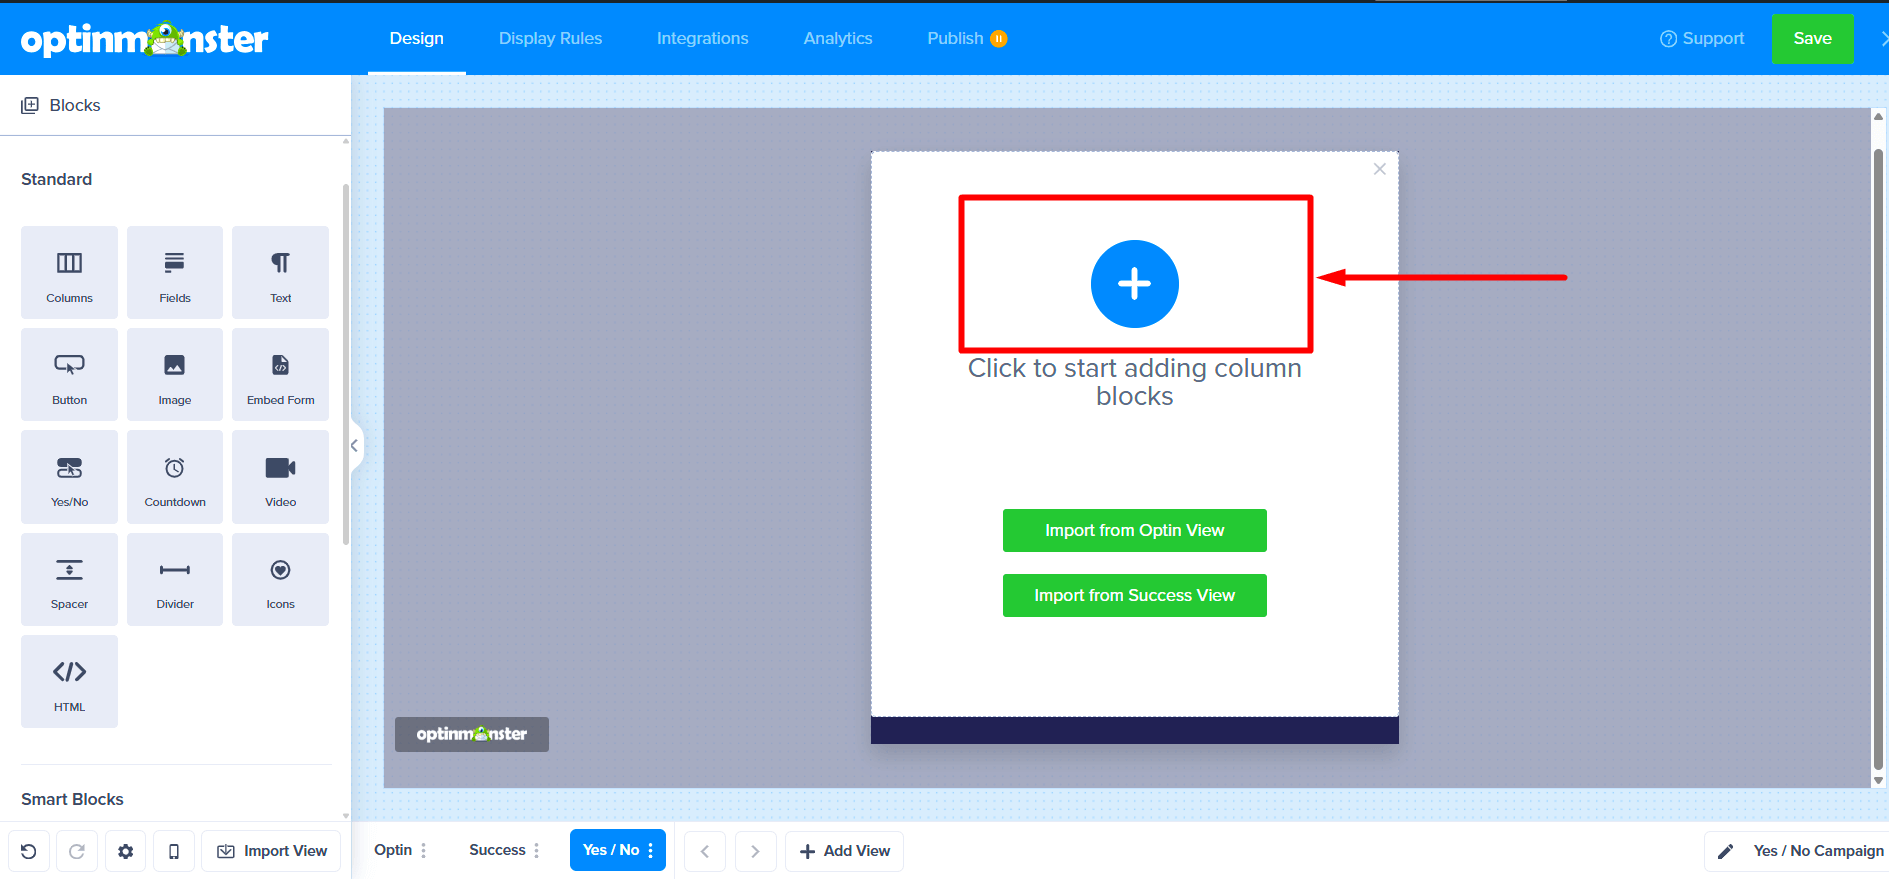Open the Yes / No view options menu
Viewport: 1889px width, 879px height.
(651, 850)
